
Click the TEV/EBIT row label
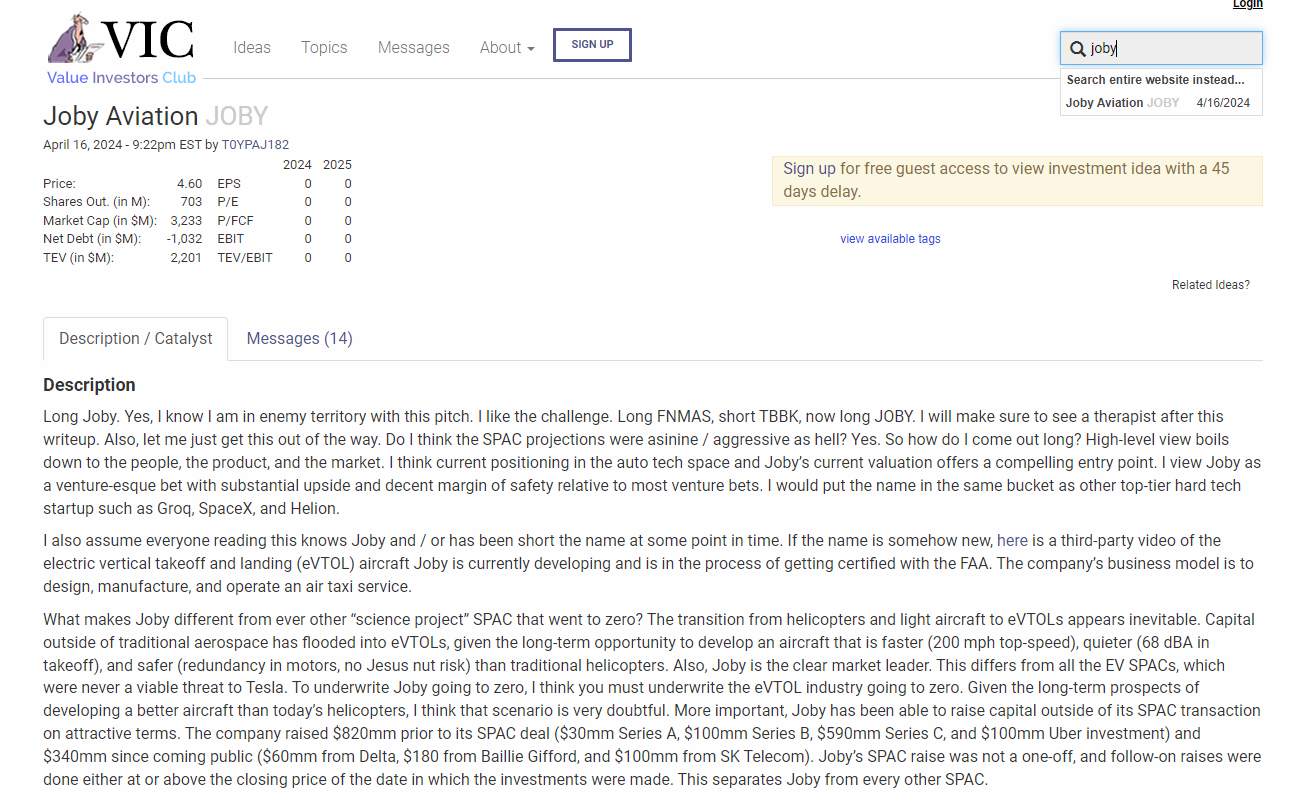[245, 258]
